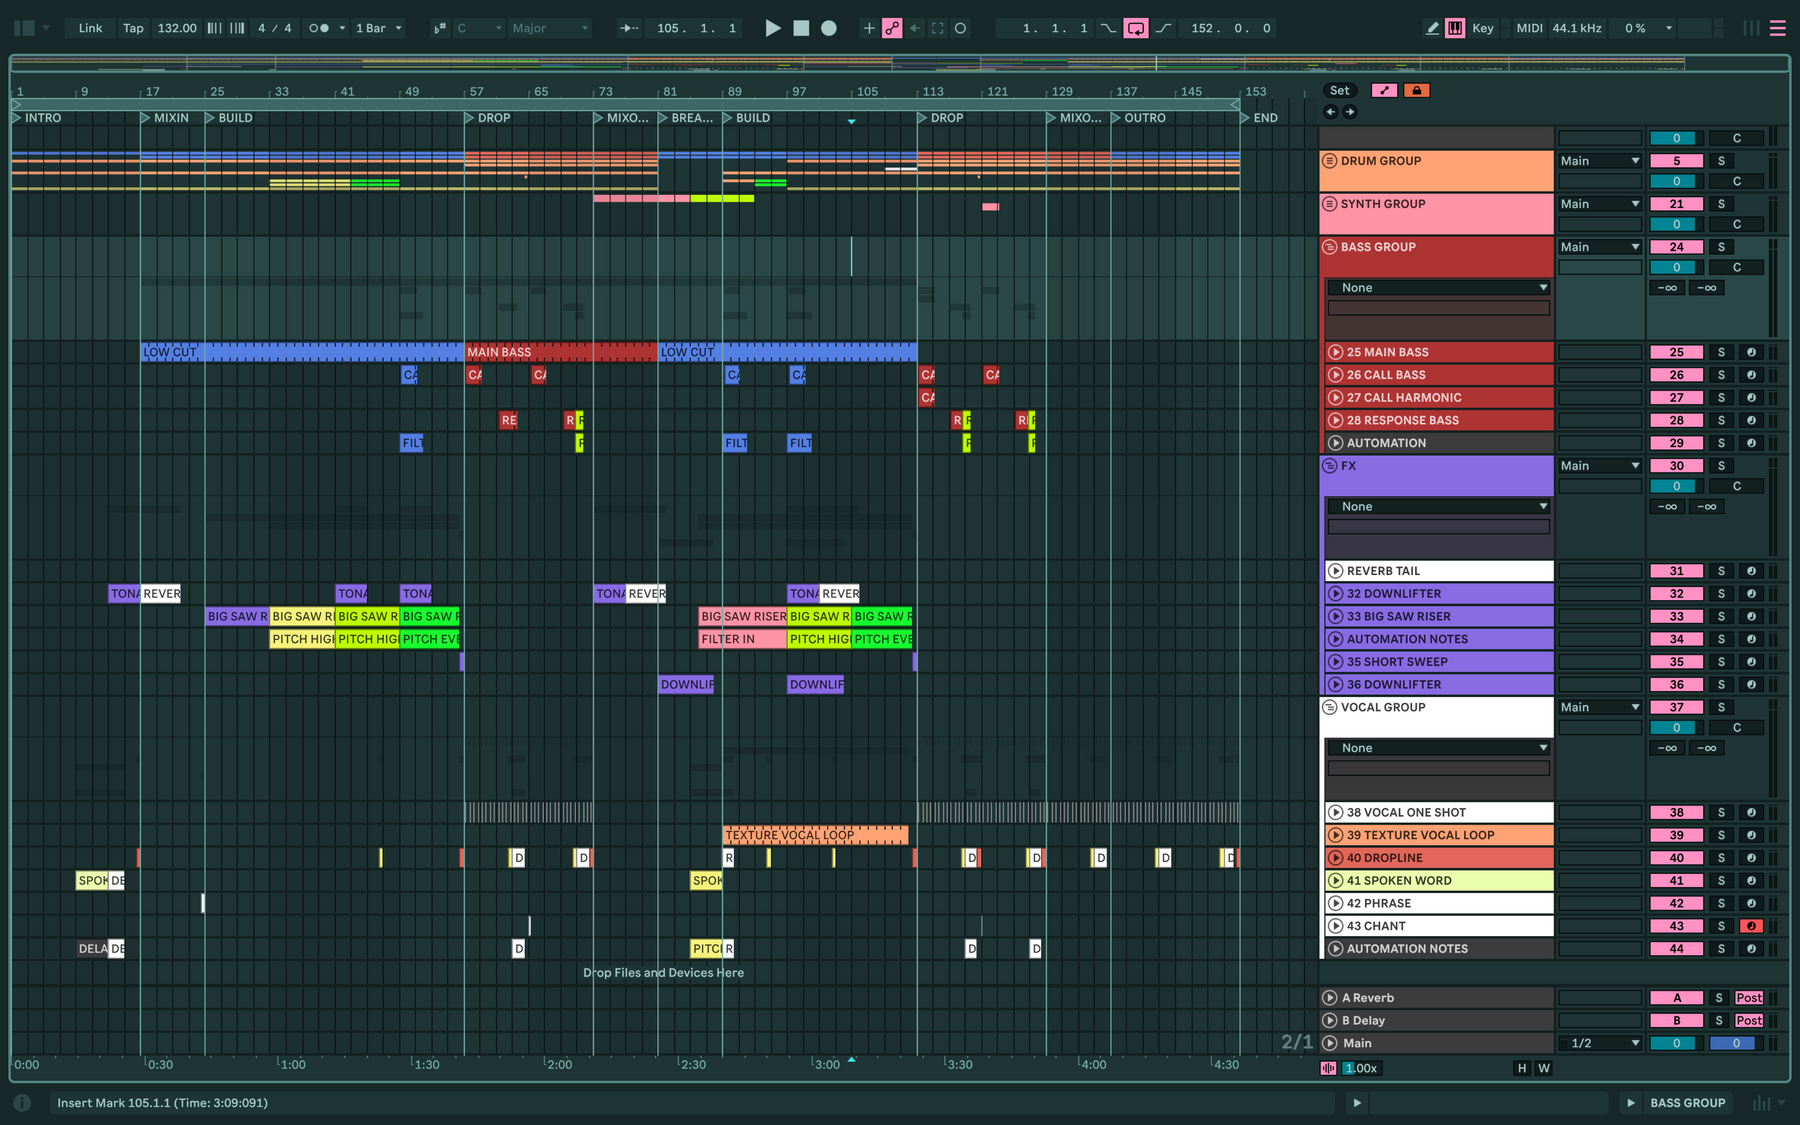Viewport: 1800px width, 1125px height.
Task: Click the MIDI arrangement overdub plus icon
Action: point(868,28)
